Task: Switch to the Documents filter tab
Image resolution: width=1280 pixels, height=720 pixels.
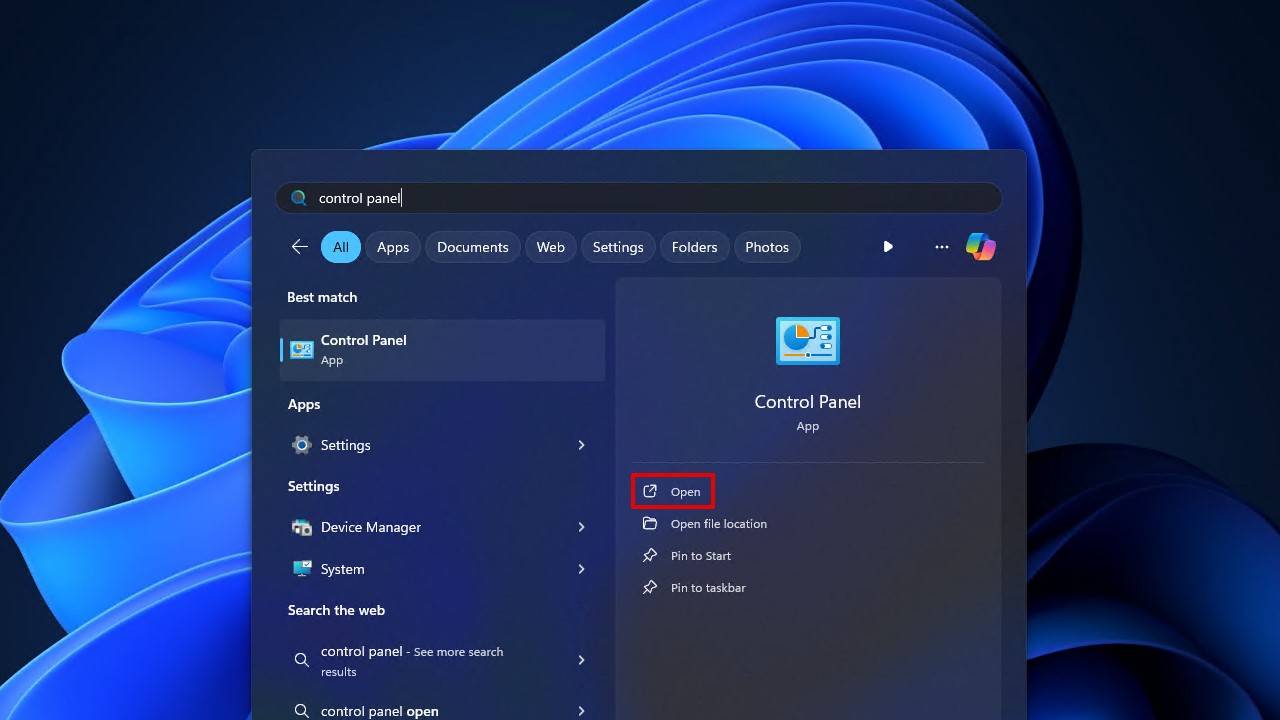Action: [x=473, y=247]
